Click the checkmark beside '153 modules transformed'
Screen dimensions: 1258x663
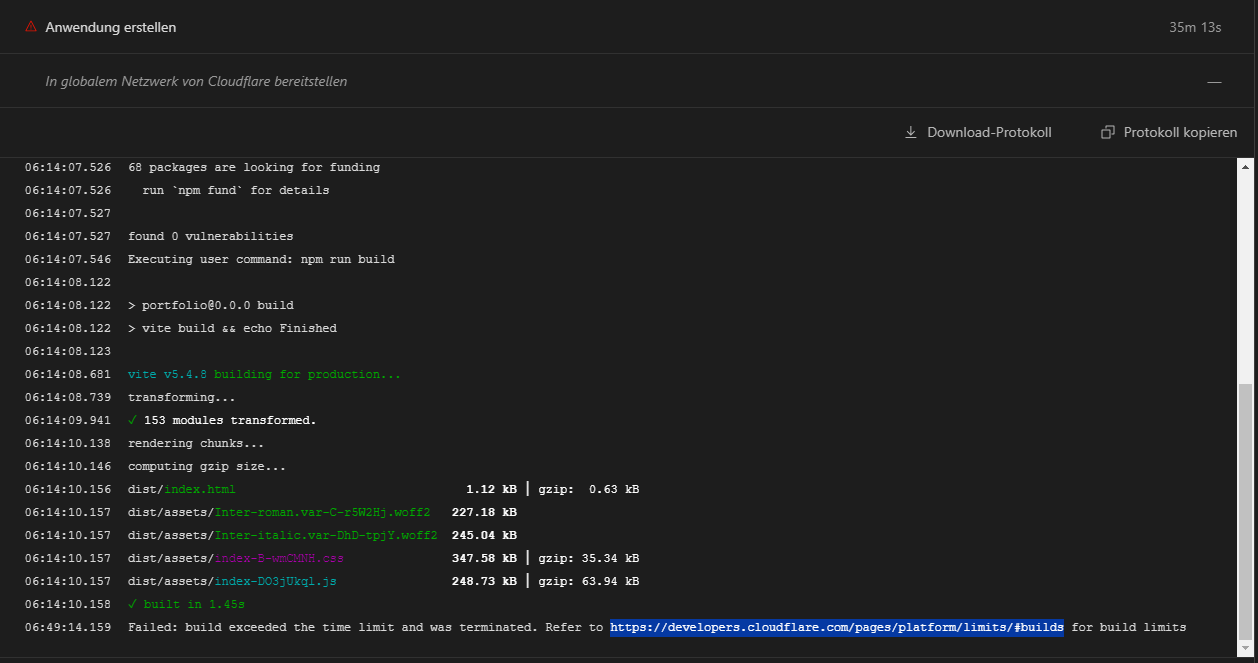tap(132, 420)
